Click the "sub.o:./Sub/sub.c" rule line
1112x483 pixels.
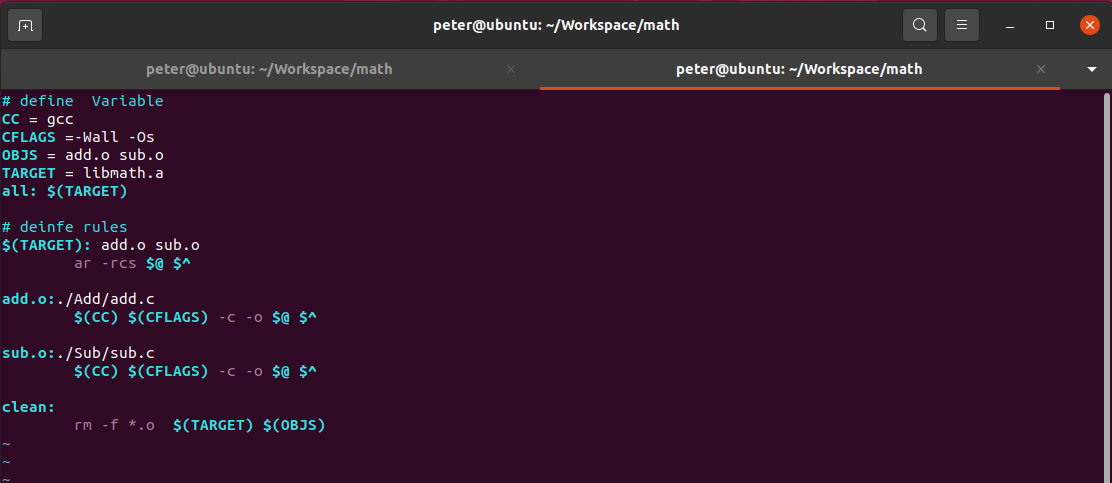(x=78, y=353)
